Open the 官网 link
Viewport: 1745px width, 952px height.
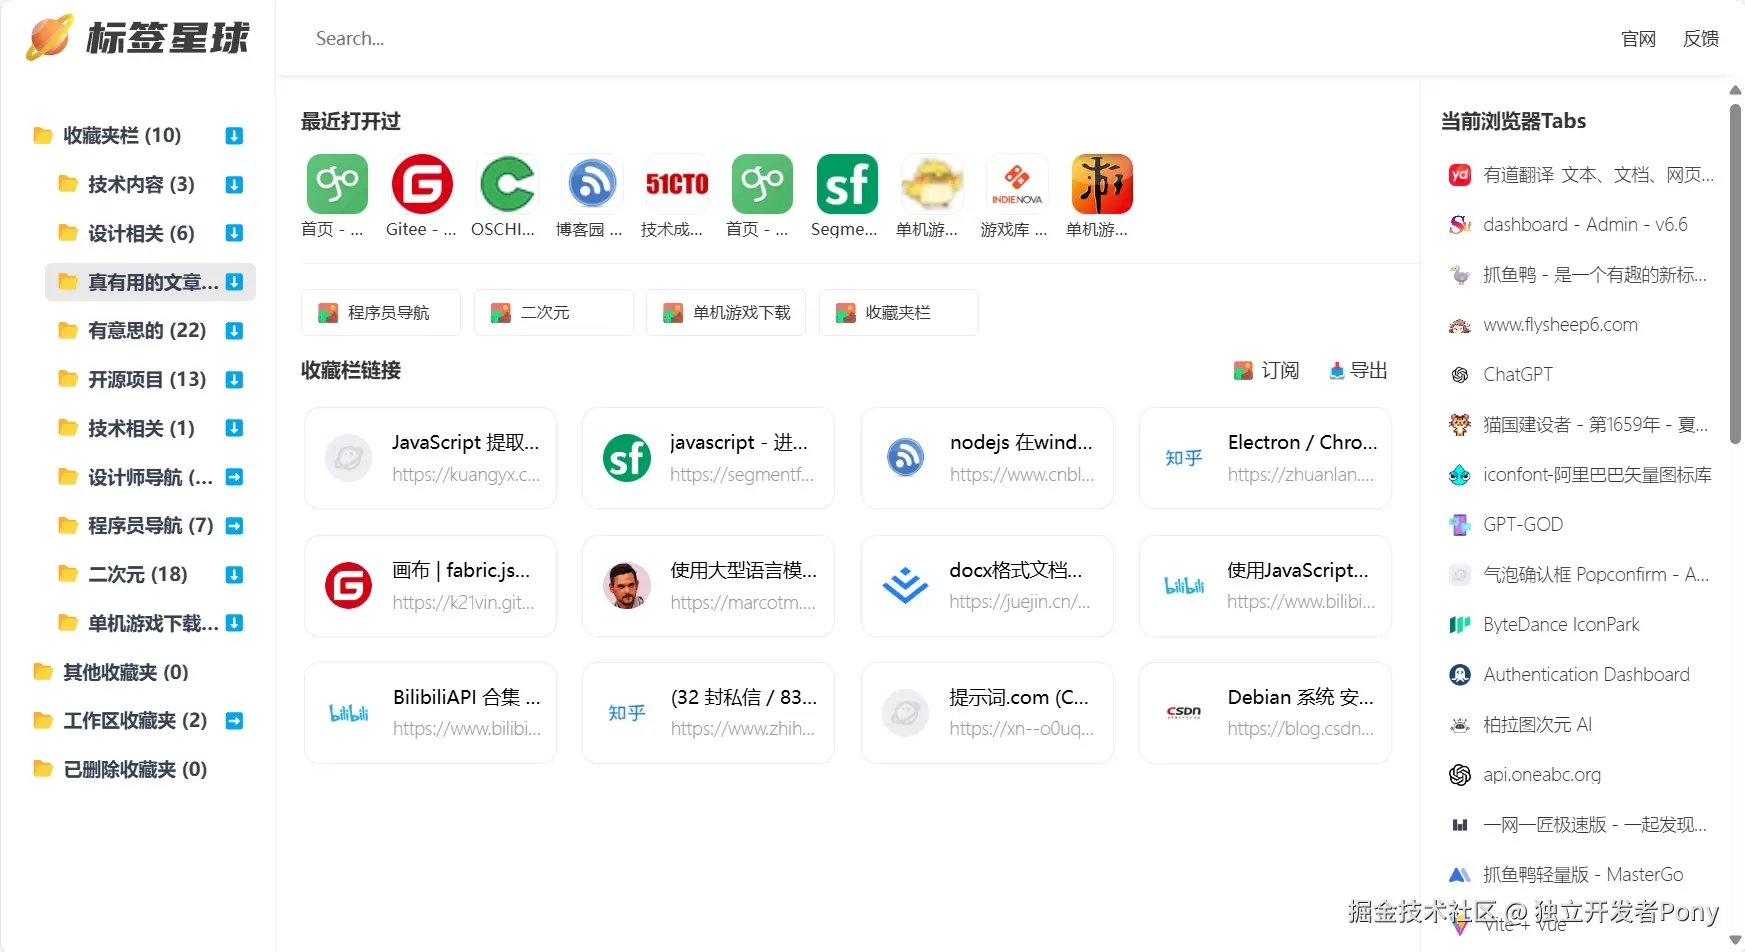point(1638,39)
